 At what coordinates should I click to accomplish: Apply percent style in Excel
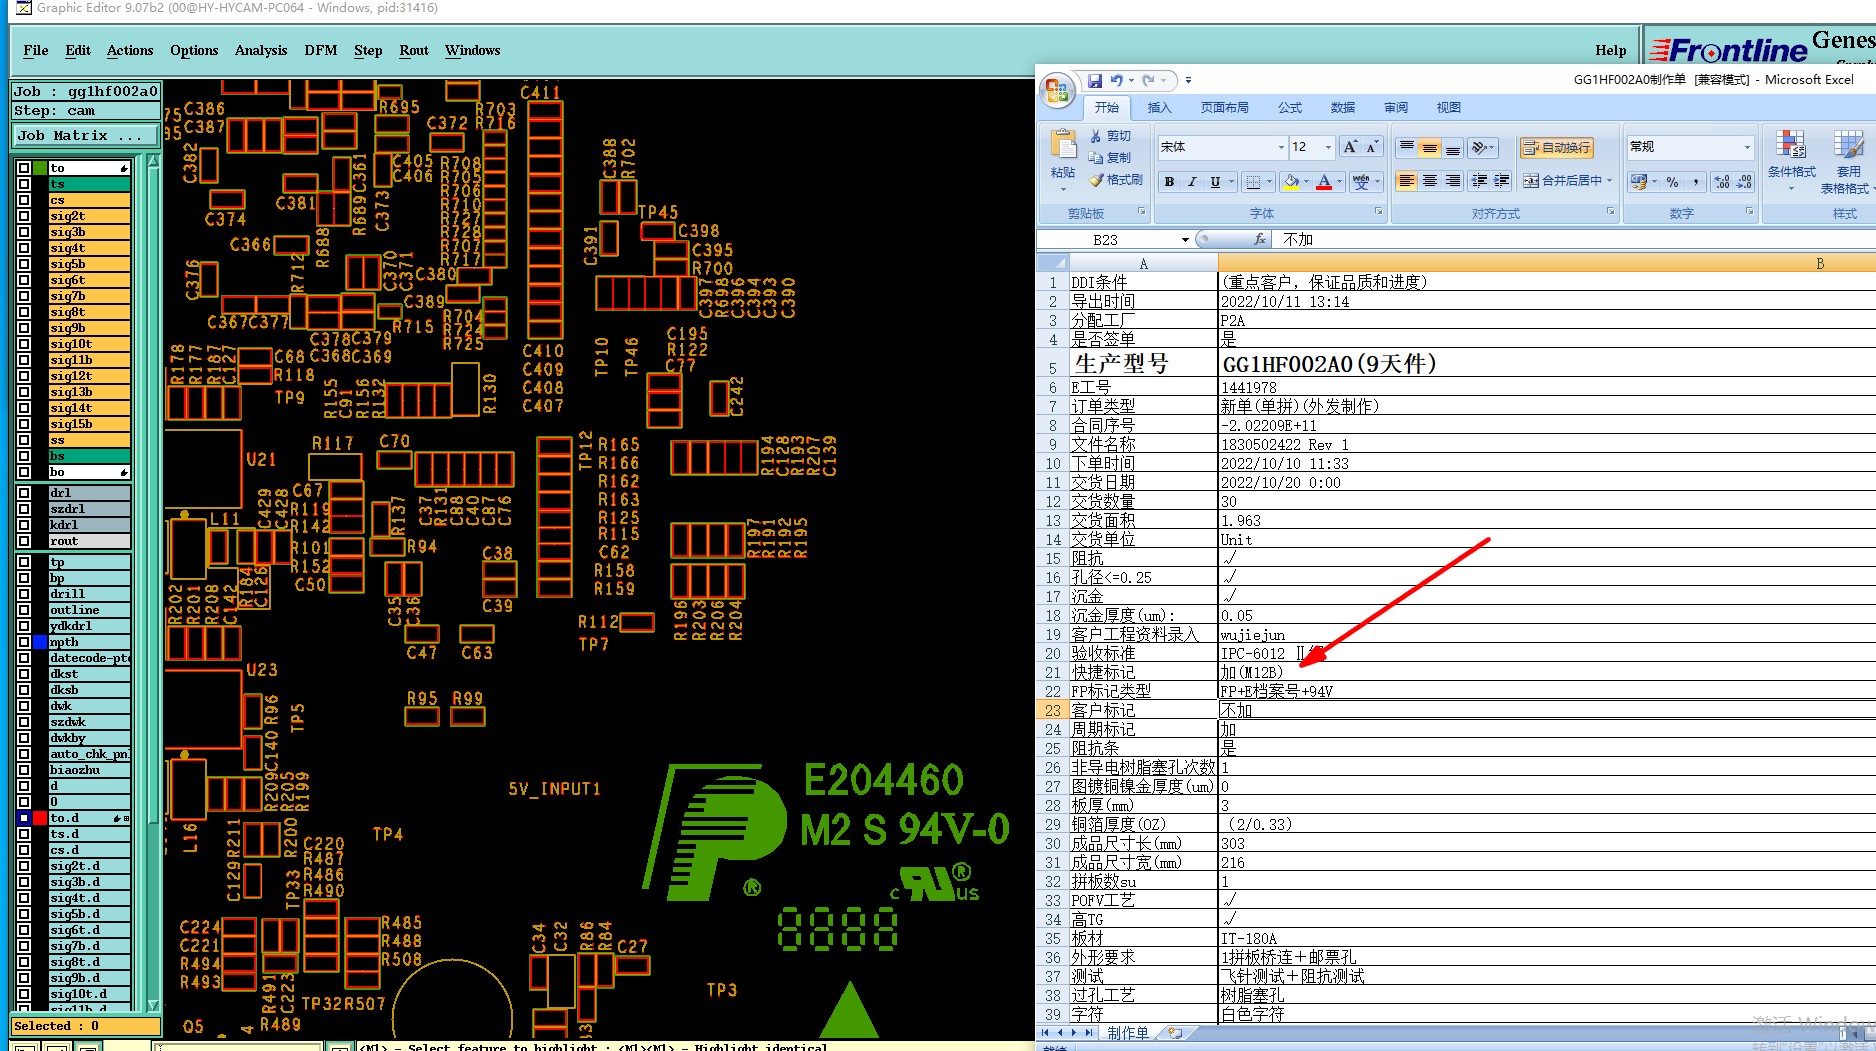1672,182
